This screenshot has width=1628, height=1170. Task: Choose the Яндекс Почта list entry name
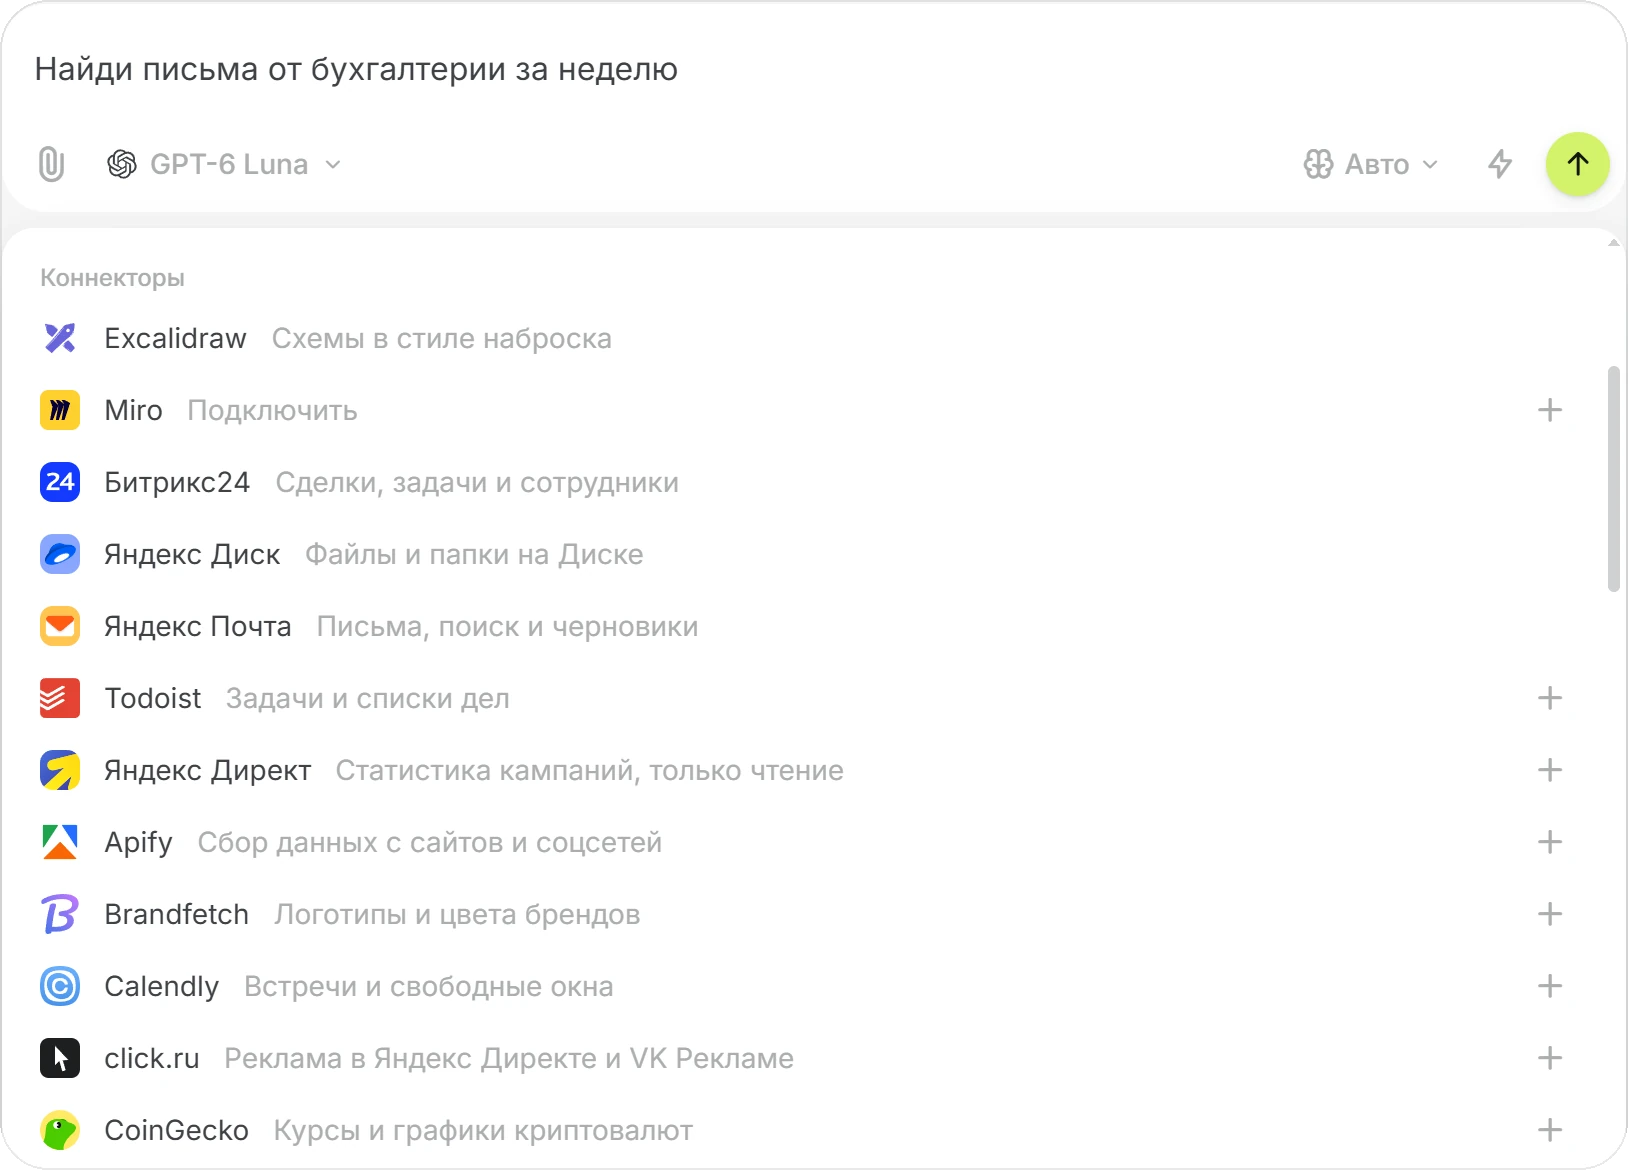point(198,626)
